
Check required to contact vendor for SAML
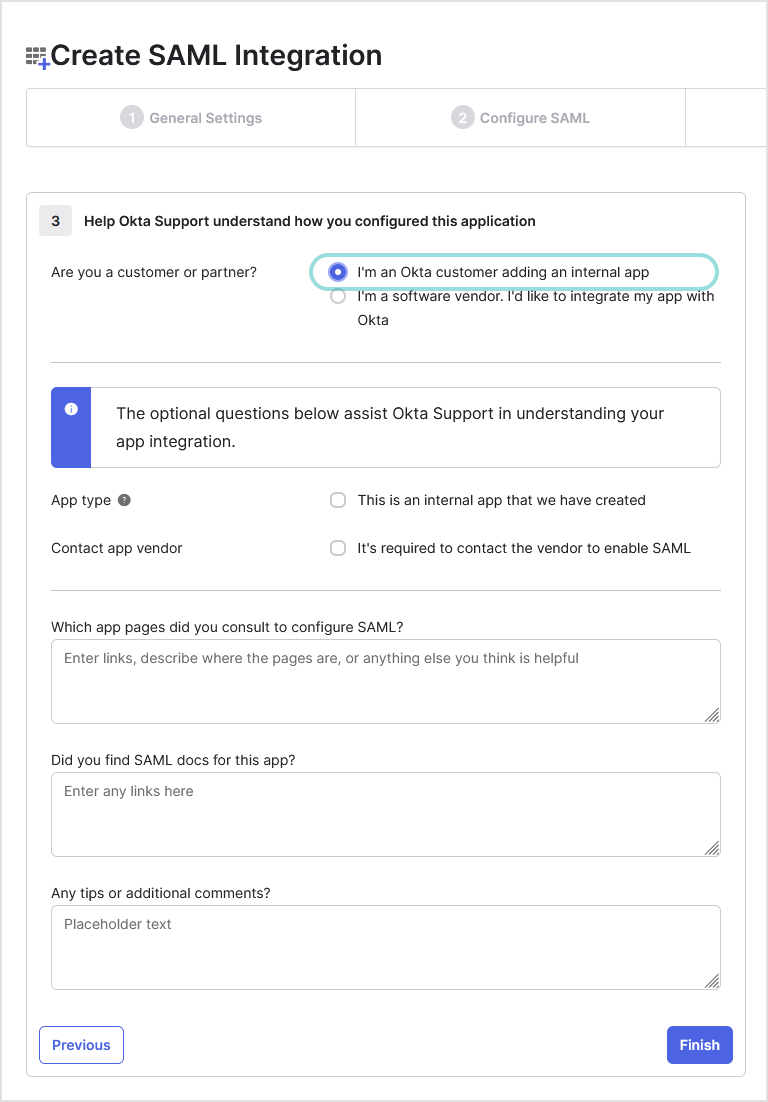point(337,548)
